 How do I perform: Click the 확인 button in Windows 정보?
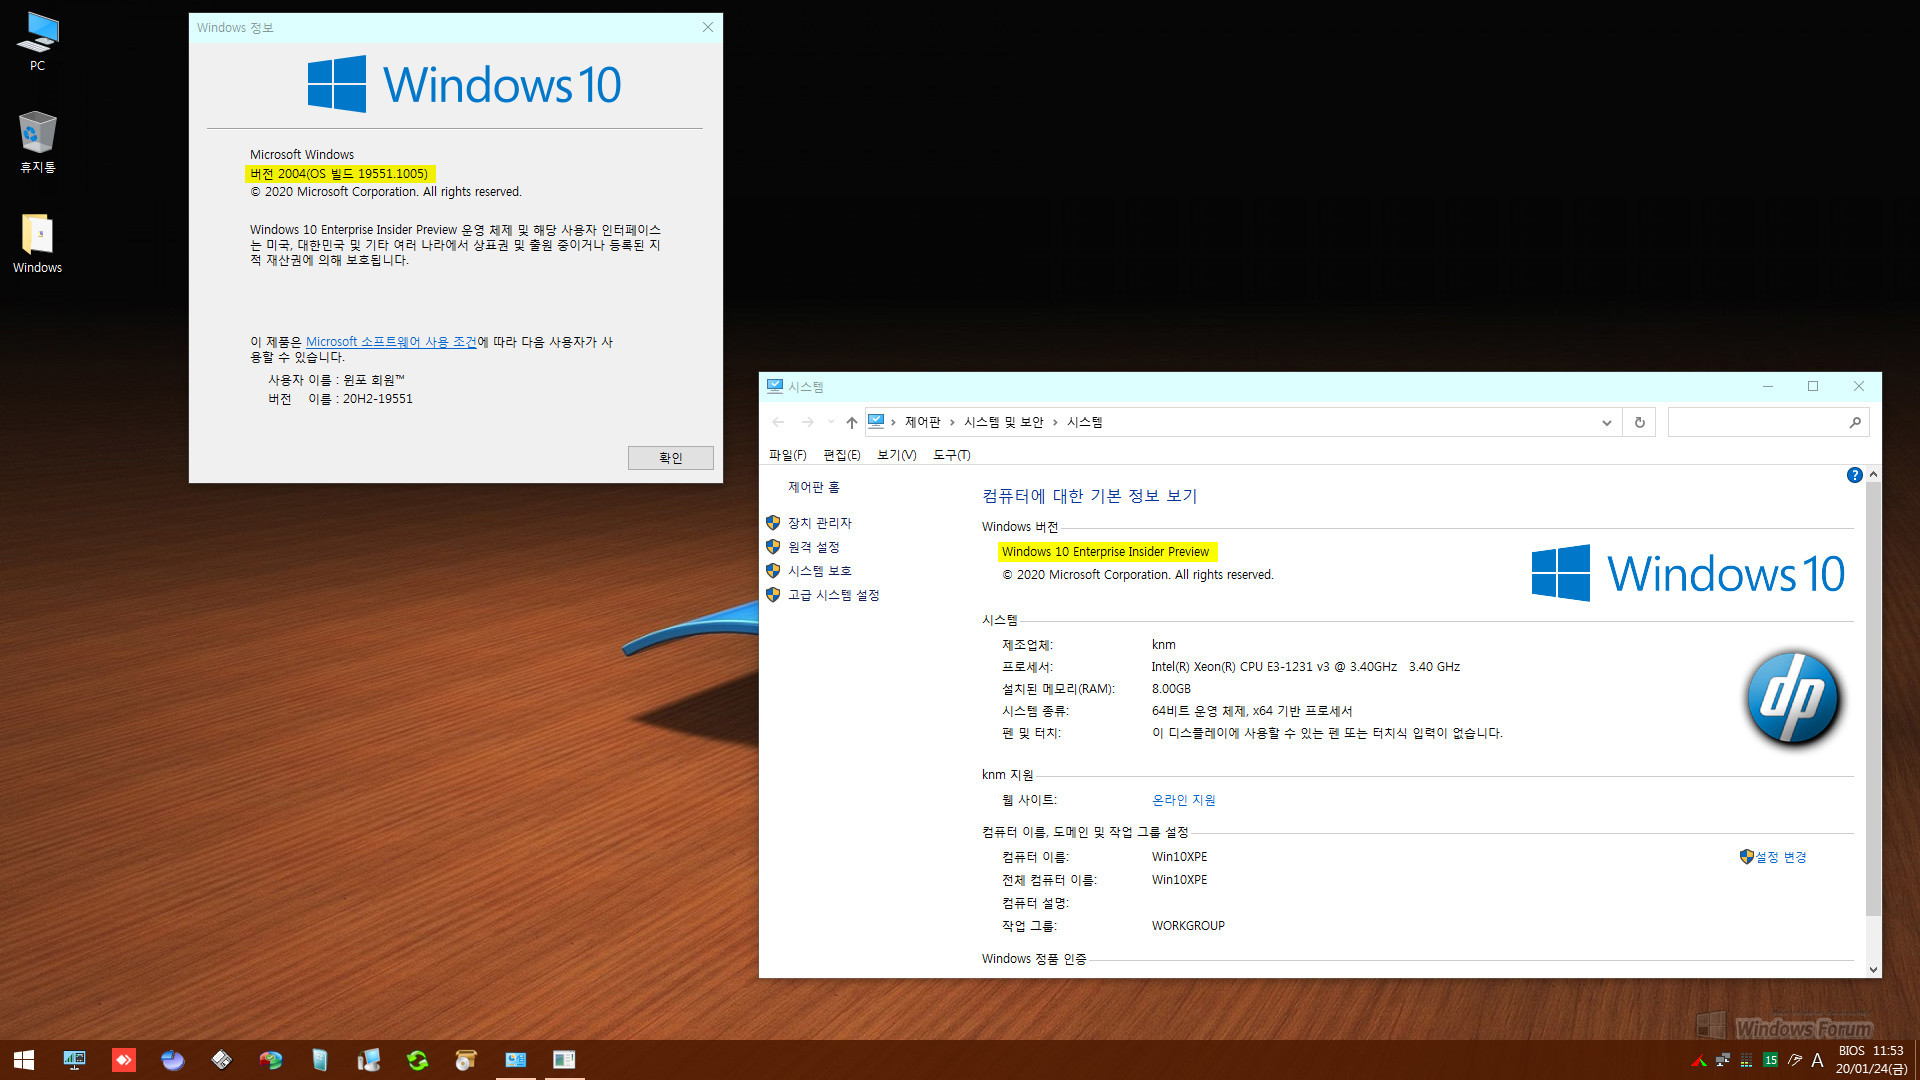point(670,458)
